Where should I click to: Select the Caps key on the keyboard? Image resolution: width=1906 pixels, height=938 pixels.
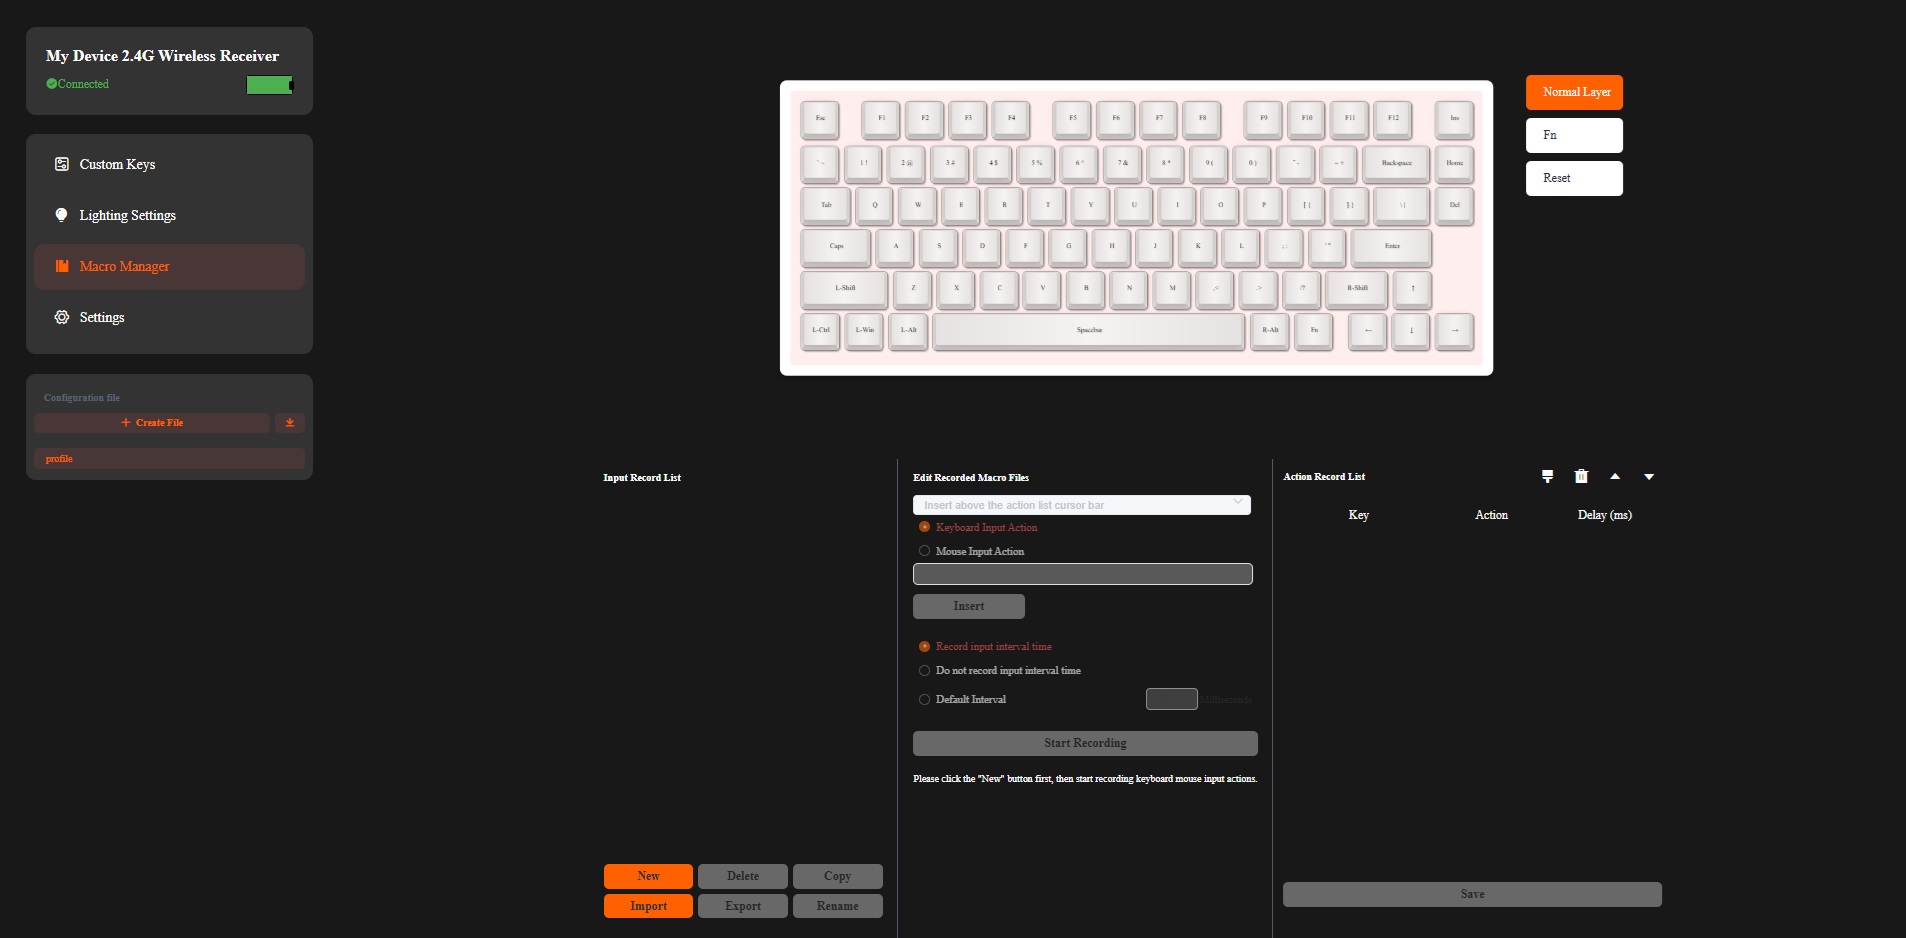[x=836, y=246]
